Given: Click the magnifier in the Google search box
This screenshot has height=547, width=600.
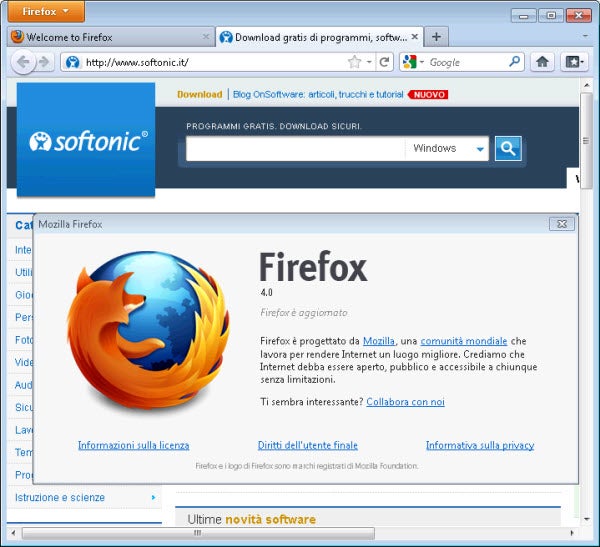Looking at the screenshot, I should pyautogui.click(x=515, y=61).
